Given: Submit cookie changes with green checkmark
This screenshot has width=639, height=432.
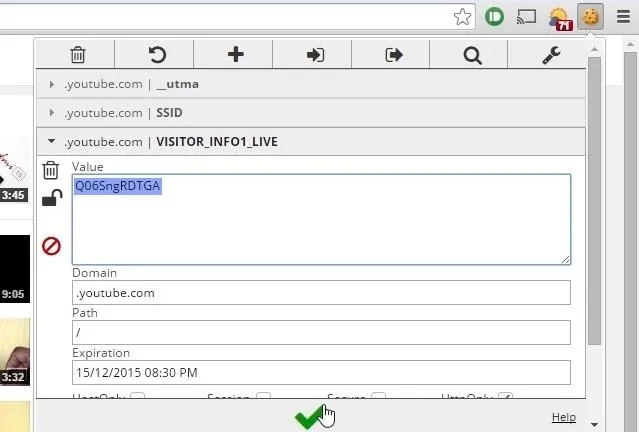Looking at the screenshot, I should [310, 417].
